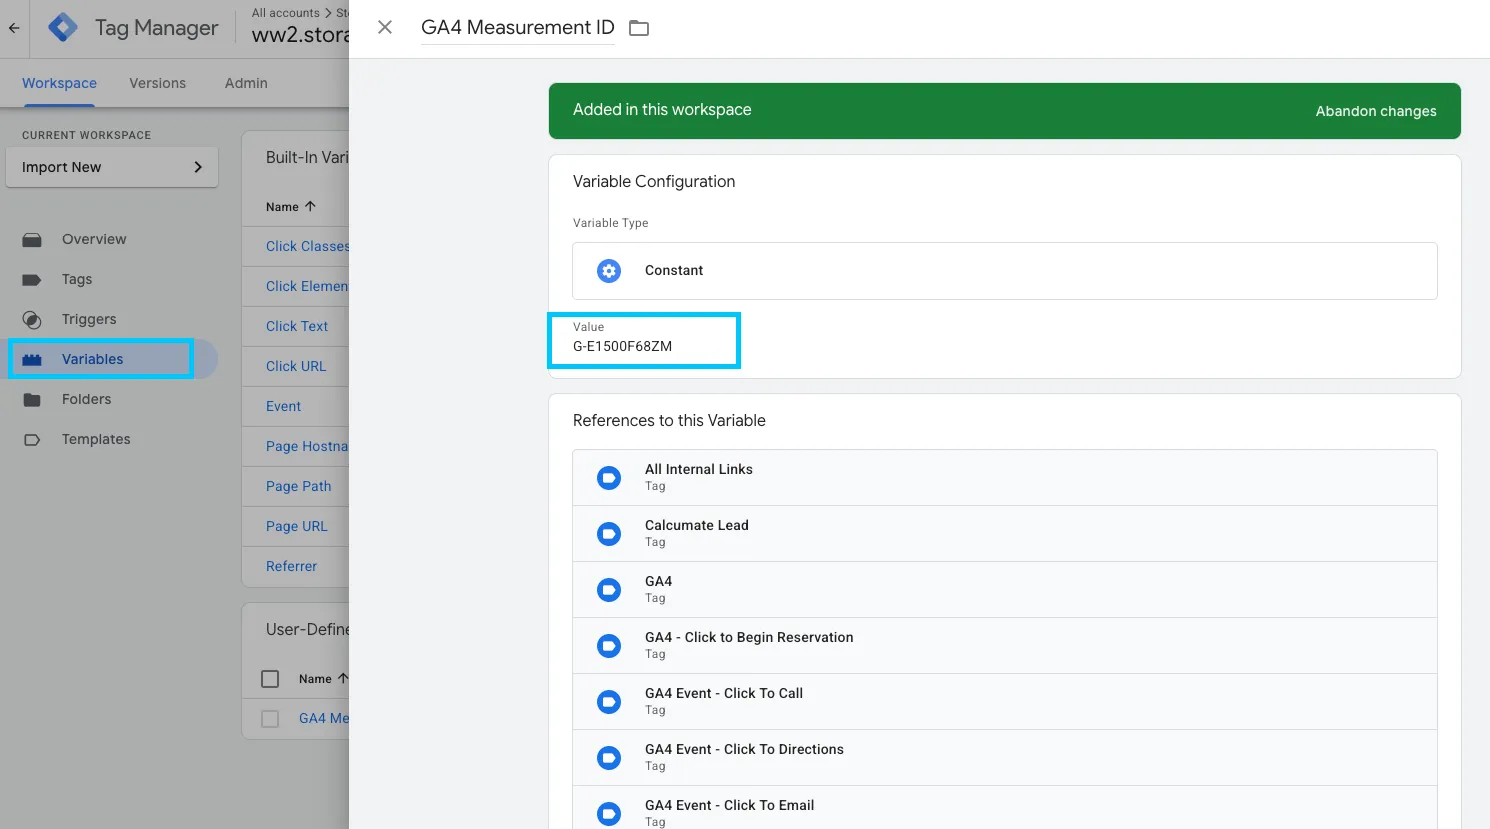This screenshot has height=829, width=1490.
Task: Switch to the Admin tab
Action: (x=246, y=83)
